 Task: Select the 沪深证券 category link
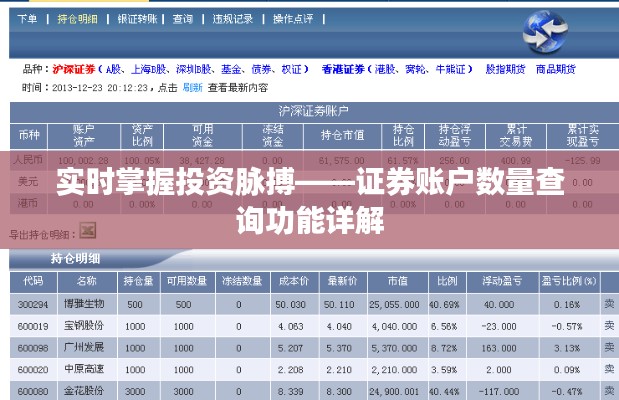pyautogui.click(x=75, y=70)
